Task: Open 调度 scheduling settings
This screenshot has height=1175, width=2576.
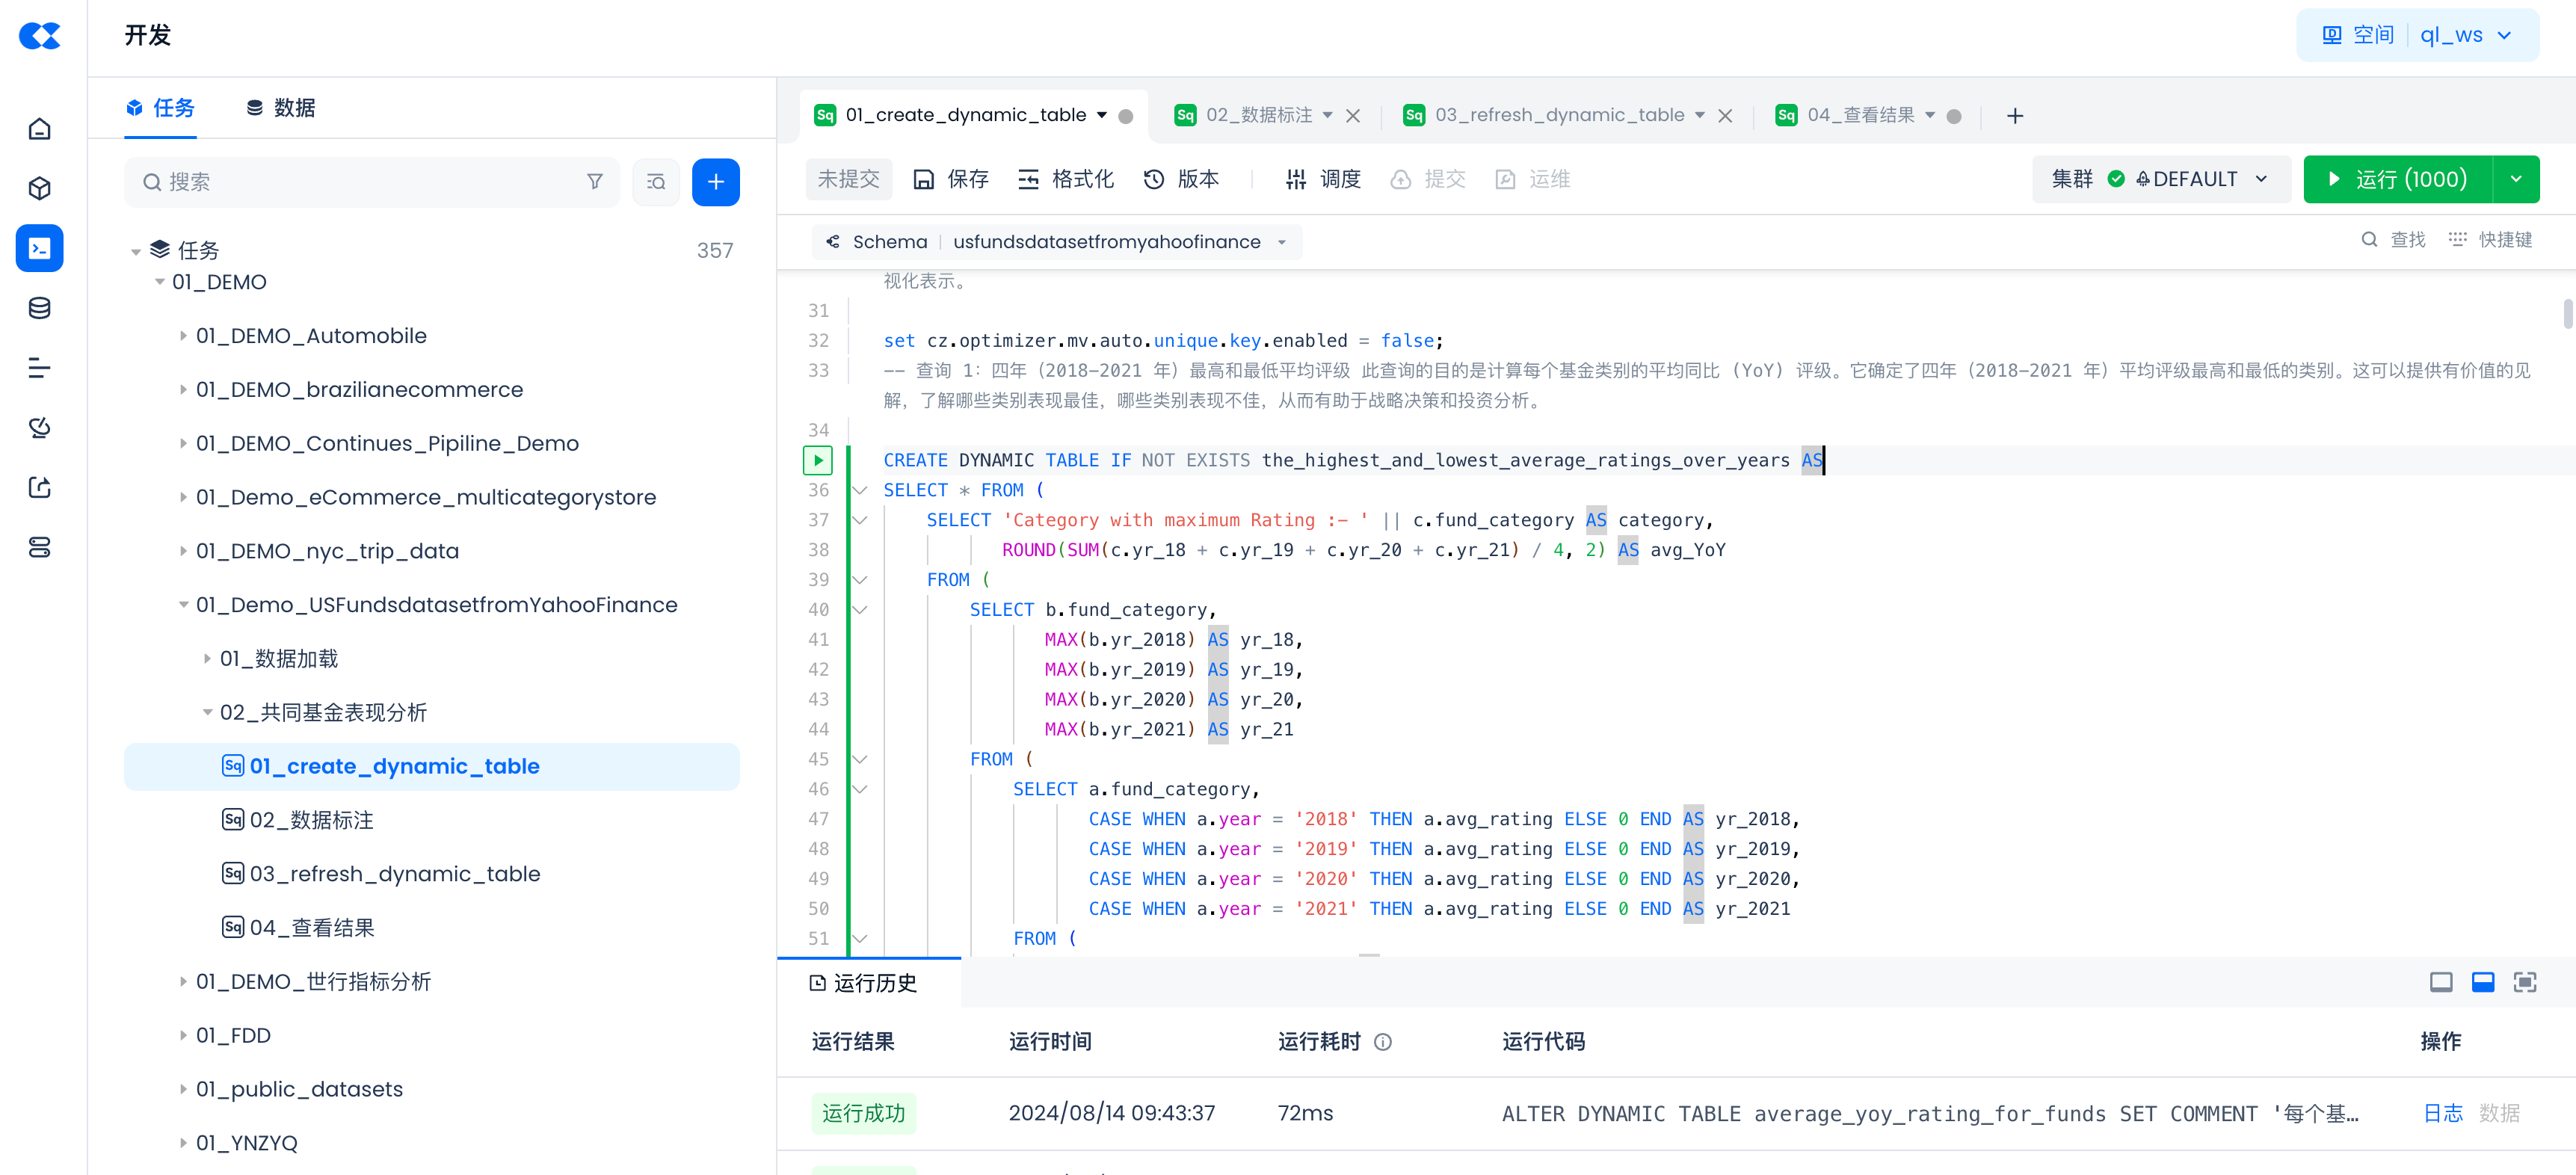Action: coord(1323,179)
